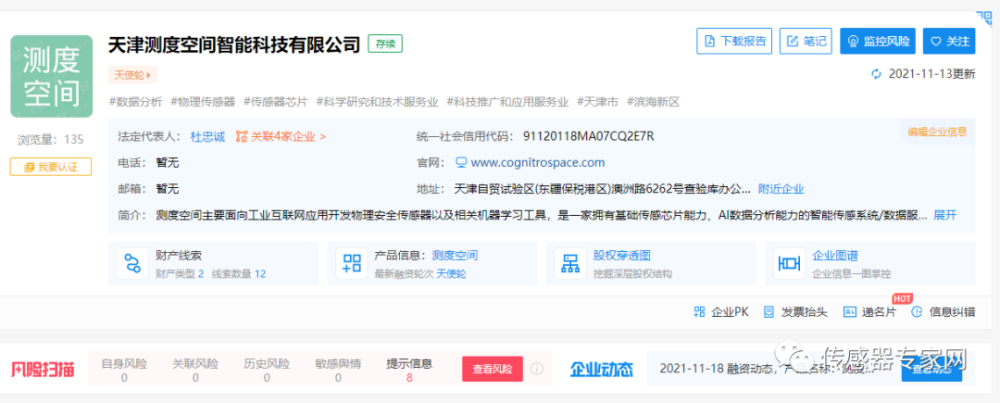Open the www.cognitrospace.com website link
This screenshot has height=403, width=1000.
(x=537, y=162)
